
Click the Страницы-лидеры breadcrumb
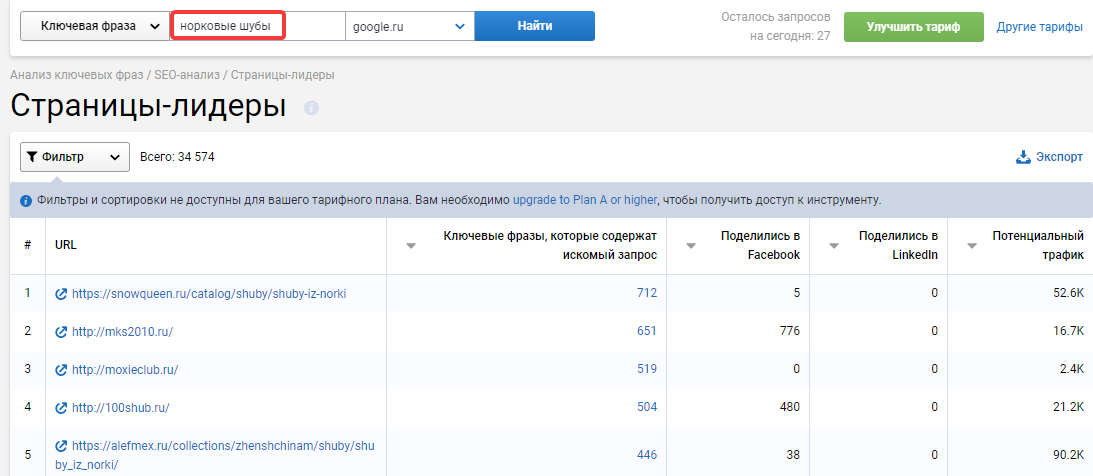(x=282, y=74)
